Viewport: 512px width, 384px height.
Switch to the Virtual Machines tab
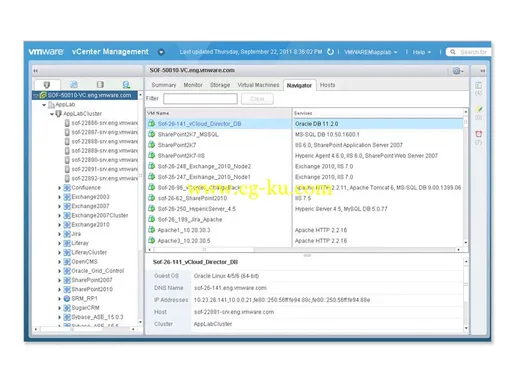[x=258, y=85]
